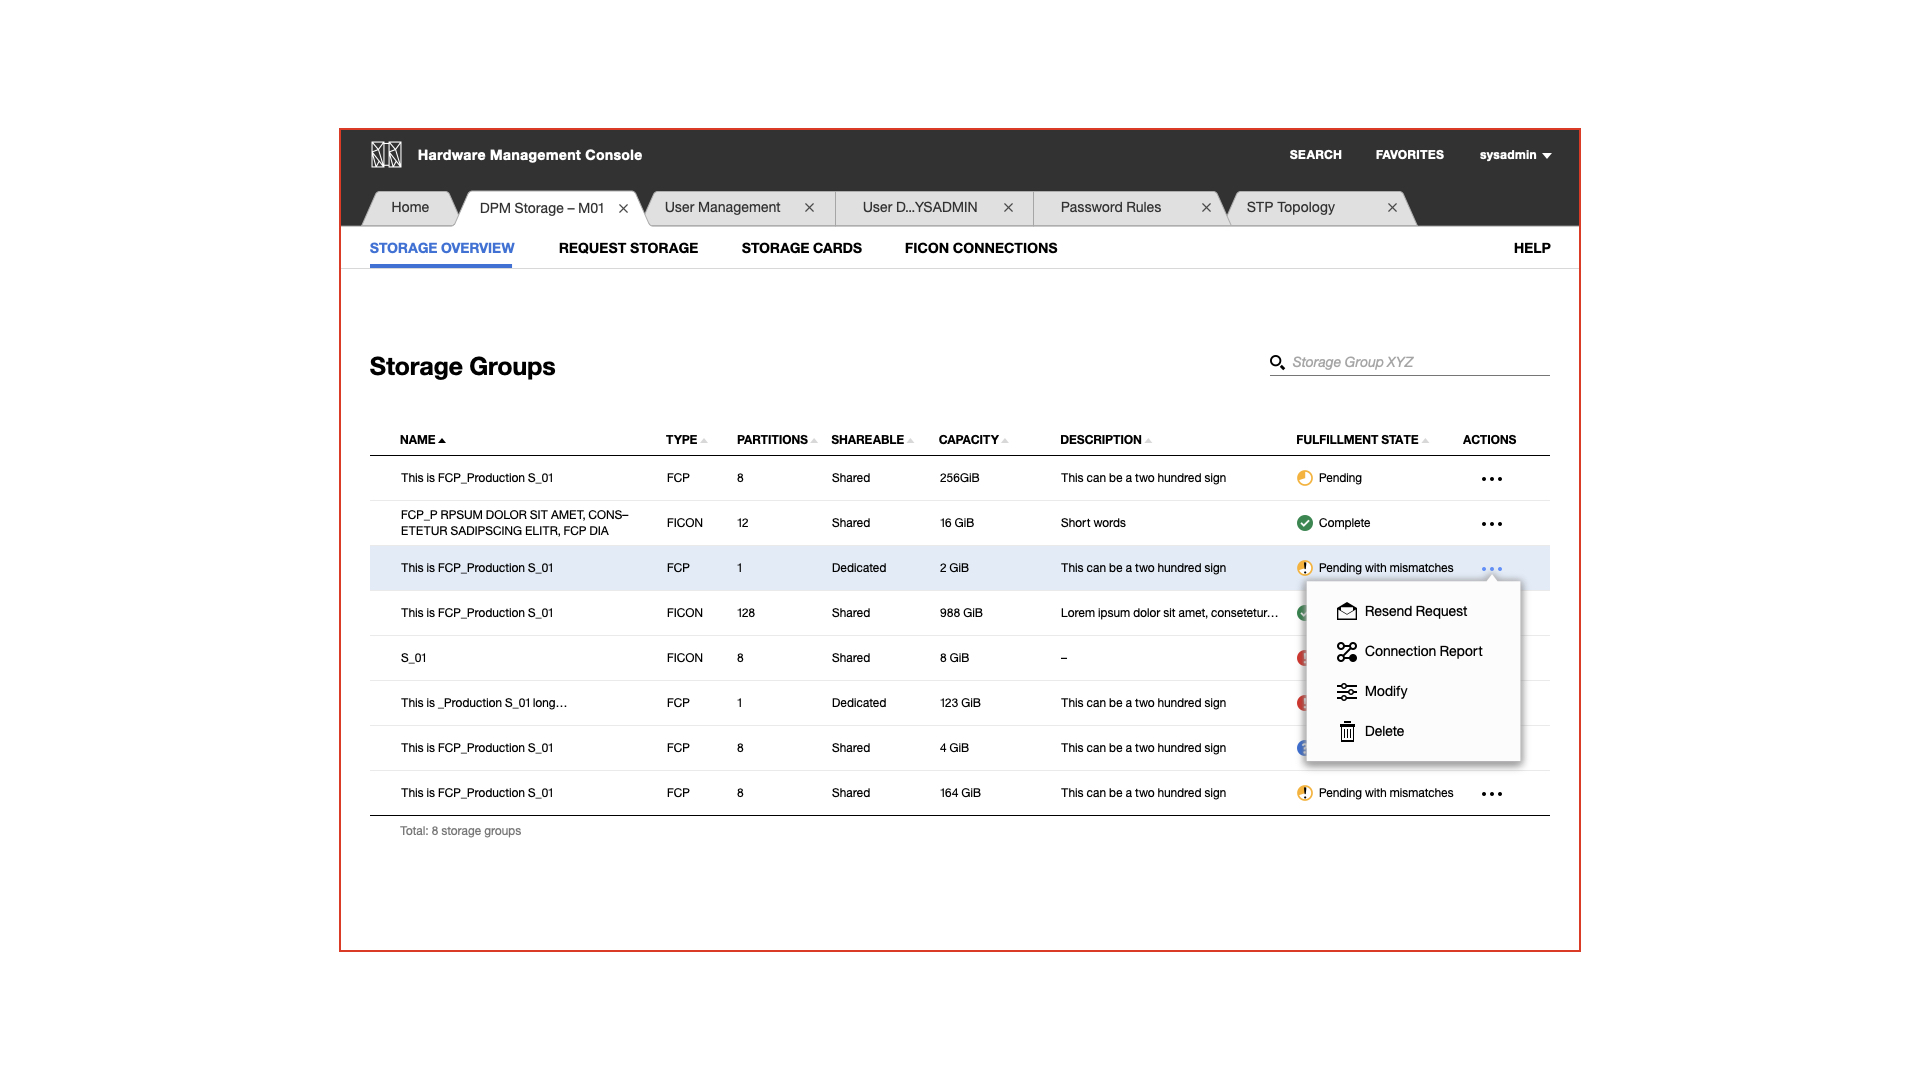Click the Connection Report icon

[x=1347, y=651]
